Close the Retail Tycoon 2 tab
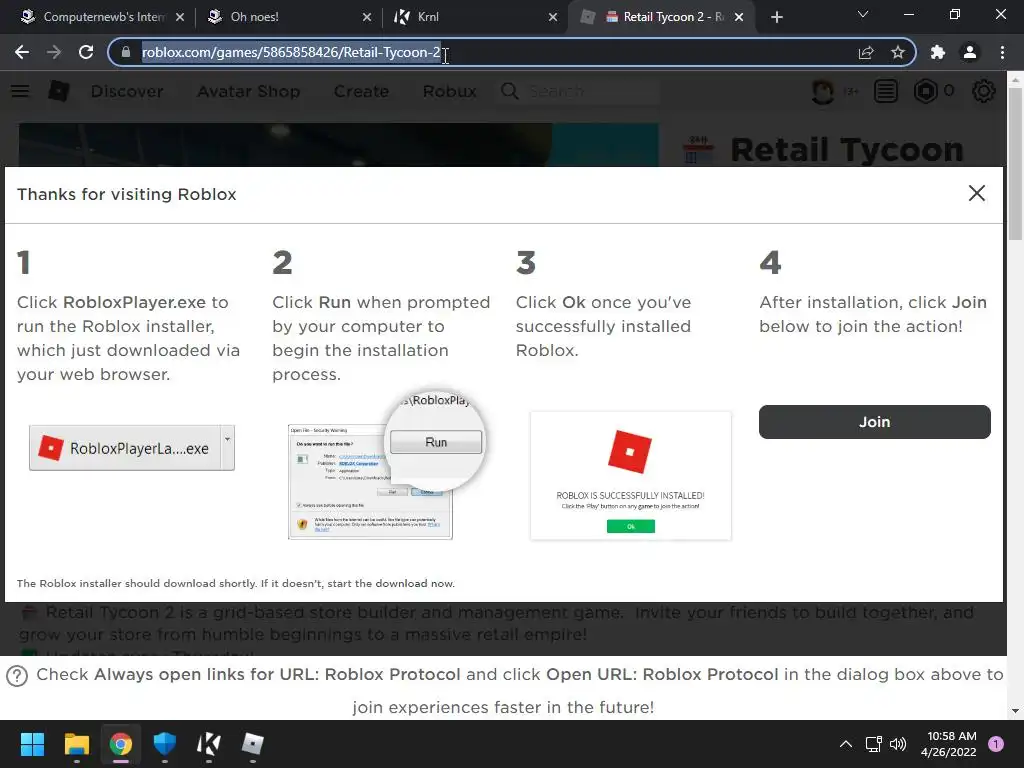 click(x=739, y=17)
